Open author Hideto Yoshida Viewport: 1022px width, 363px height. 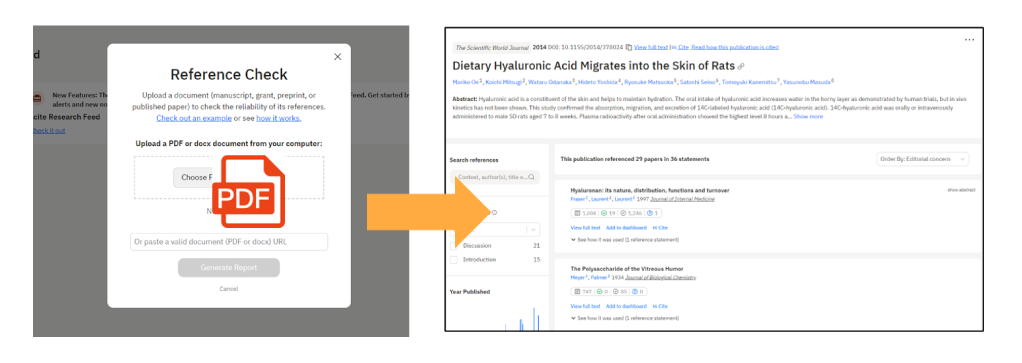click(x=599, y=82)
